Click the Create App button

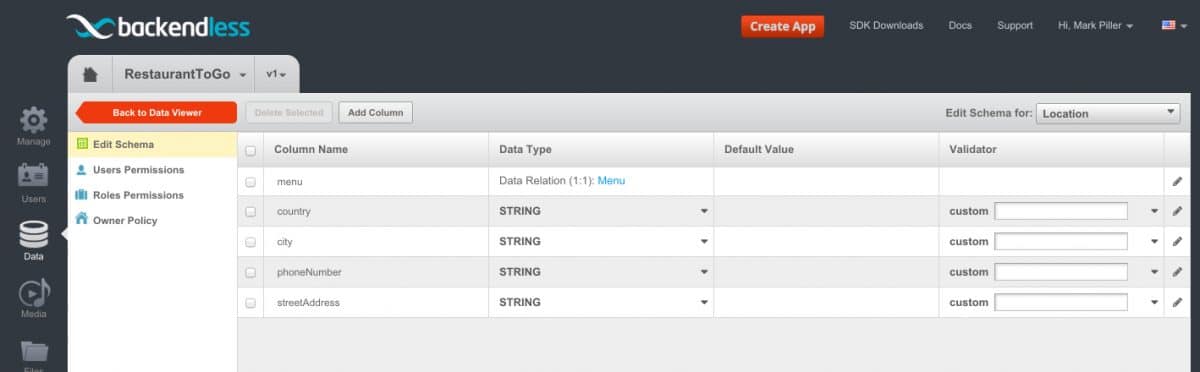[x=782, y=26]
